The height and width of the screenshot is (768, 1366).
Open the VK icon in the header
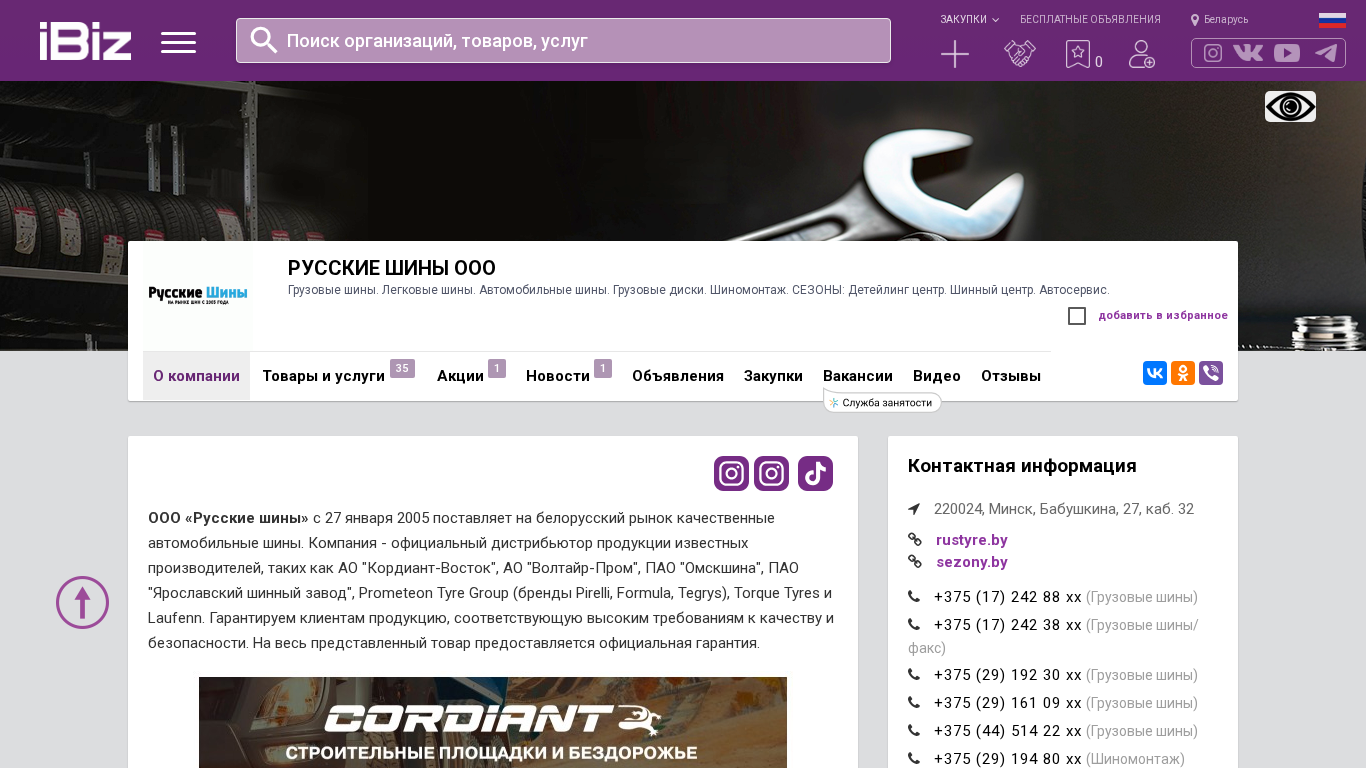(1248, 53)
